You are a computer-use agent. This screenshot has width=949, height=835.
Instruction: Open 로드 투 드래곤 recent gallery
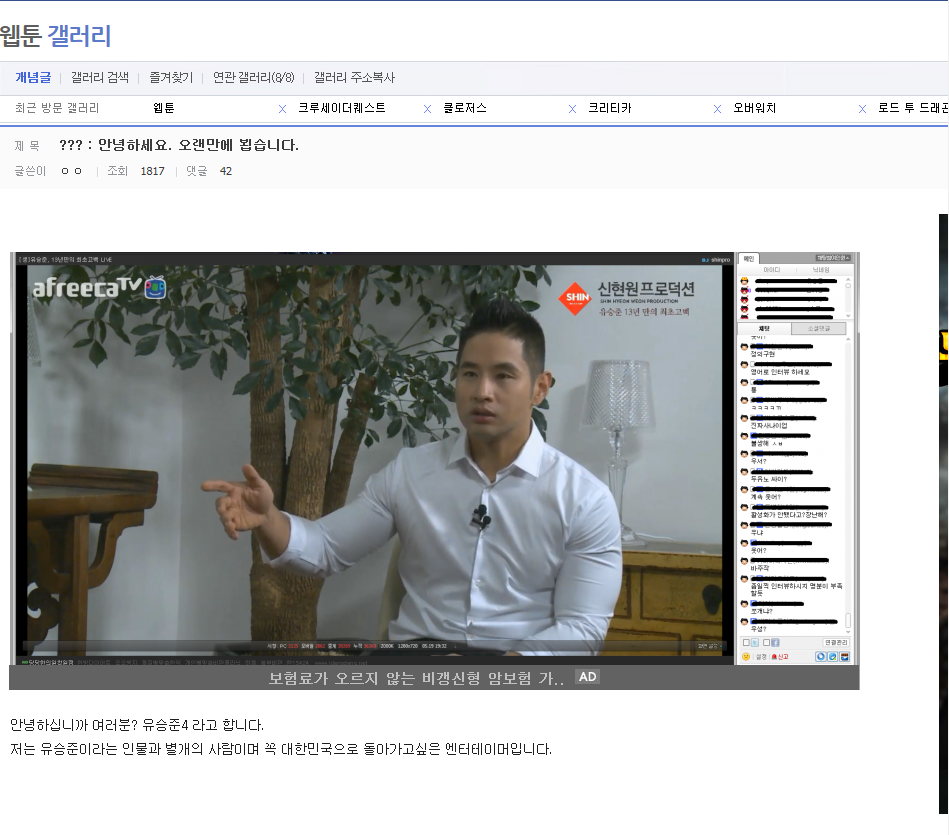click(x=913, y=108)
